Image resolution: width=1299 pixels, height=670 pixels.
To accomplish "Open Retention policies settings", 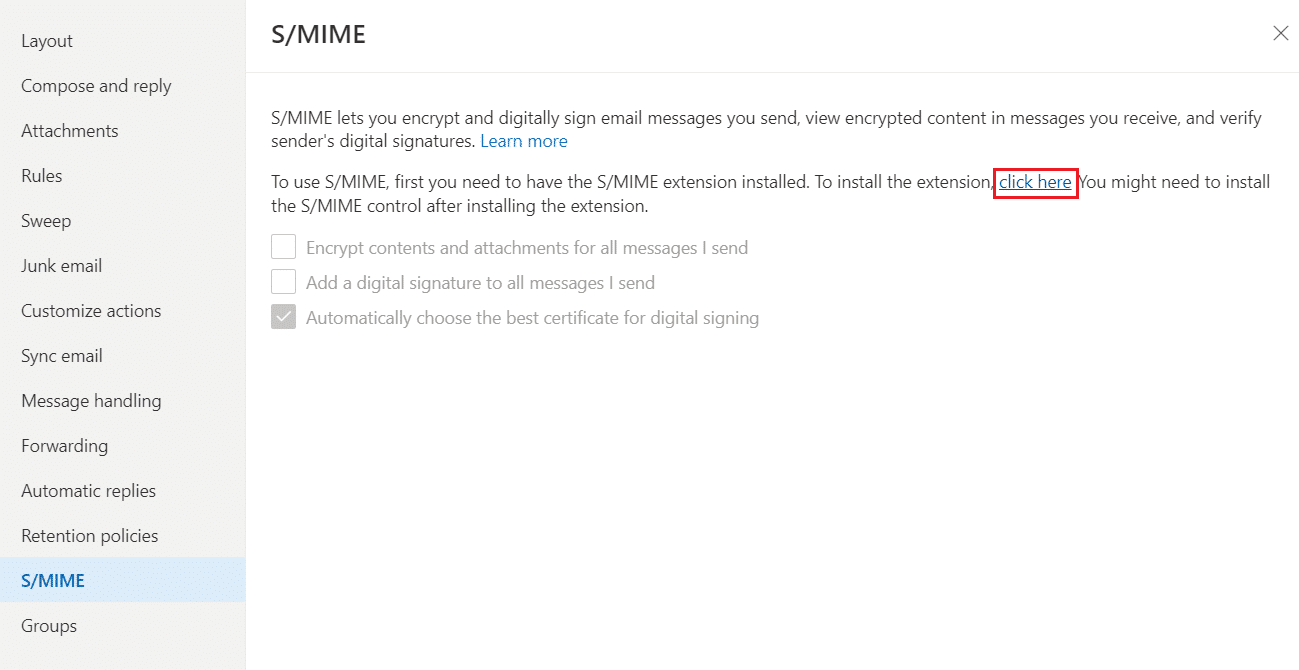I will [x=89, y=535].
